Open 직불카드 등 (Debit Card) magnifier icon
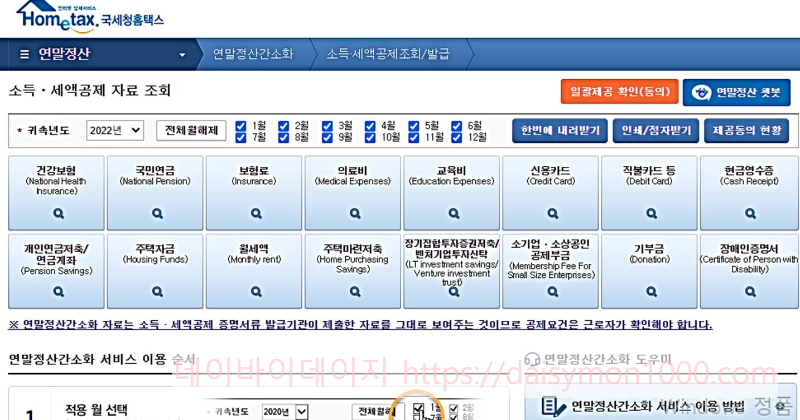Viewport: 800px width, 420px height. point(652,213)
